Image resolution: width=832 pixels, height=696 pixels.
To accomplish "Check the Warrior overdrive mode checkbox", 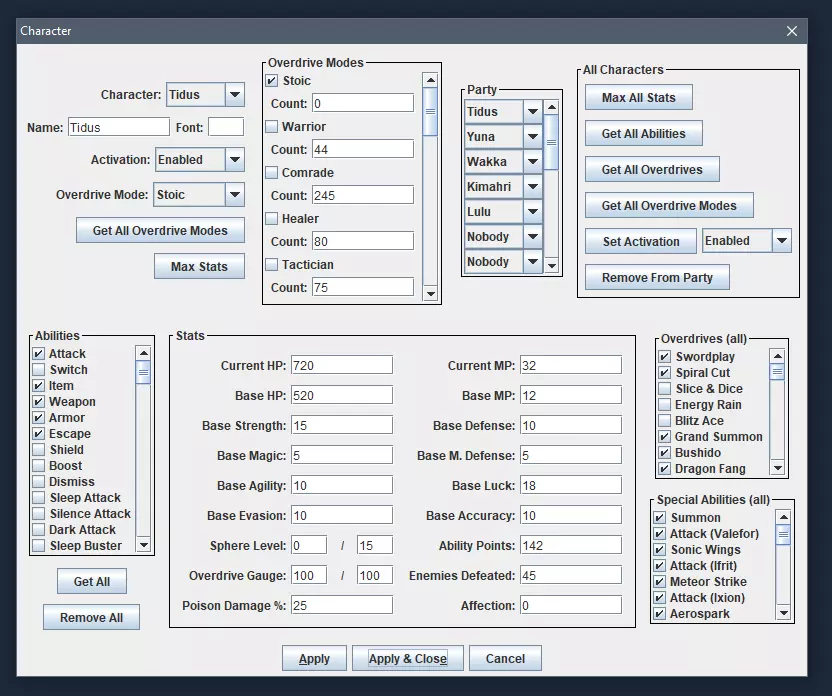I will [x=271, y=127].
